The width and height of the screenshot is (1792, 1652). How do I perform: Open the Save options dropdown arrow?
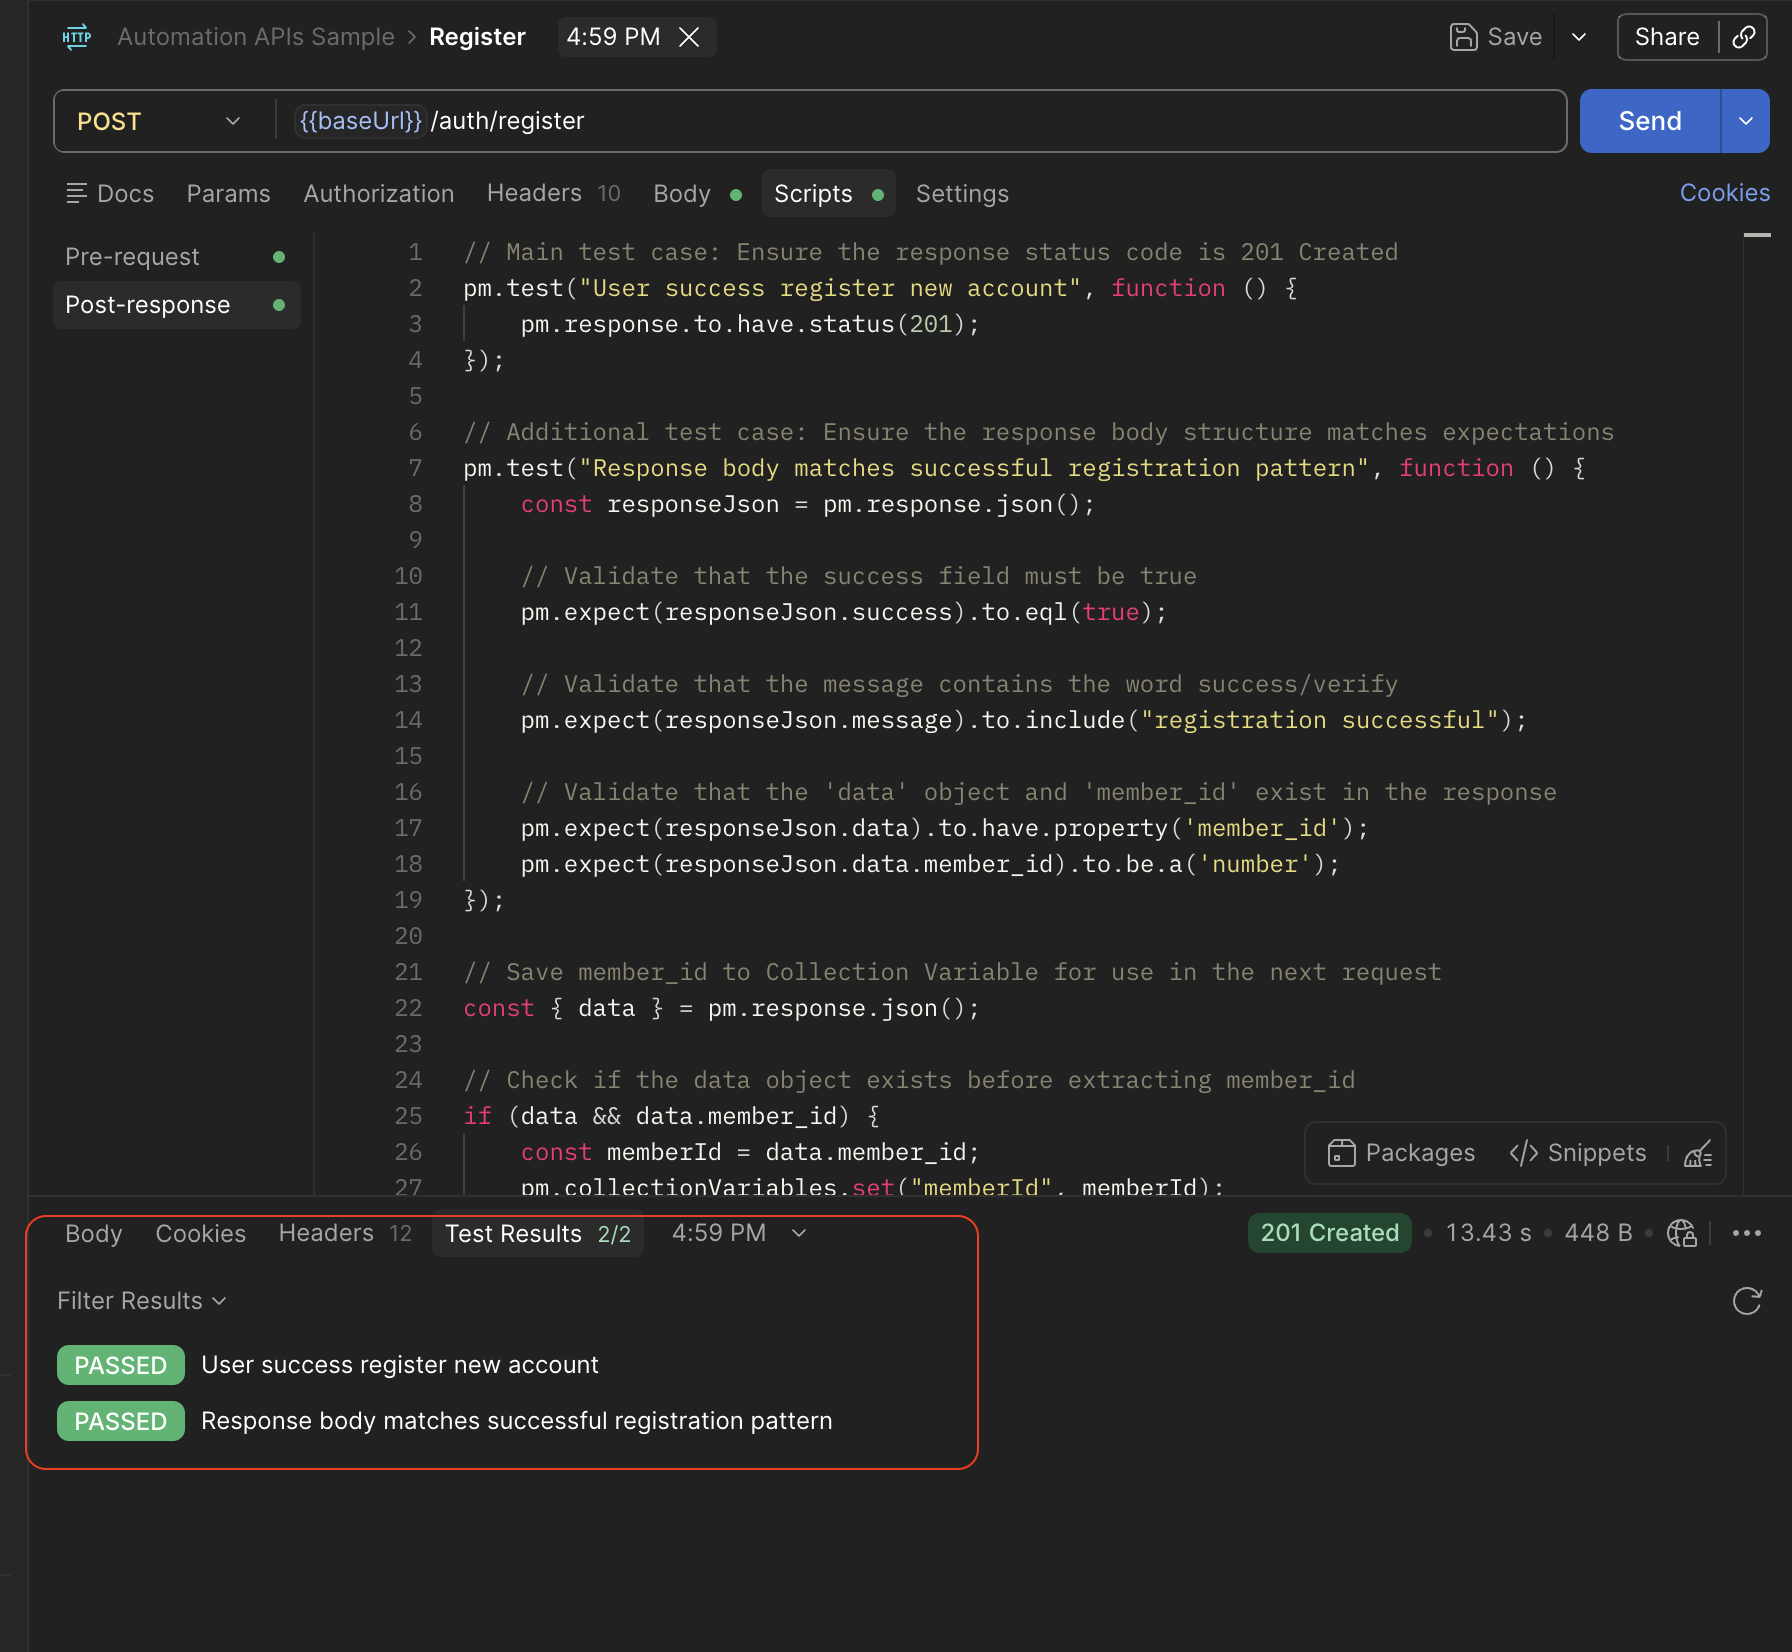coord(1579,37)
